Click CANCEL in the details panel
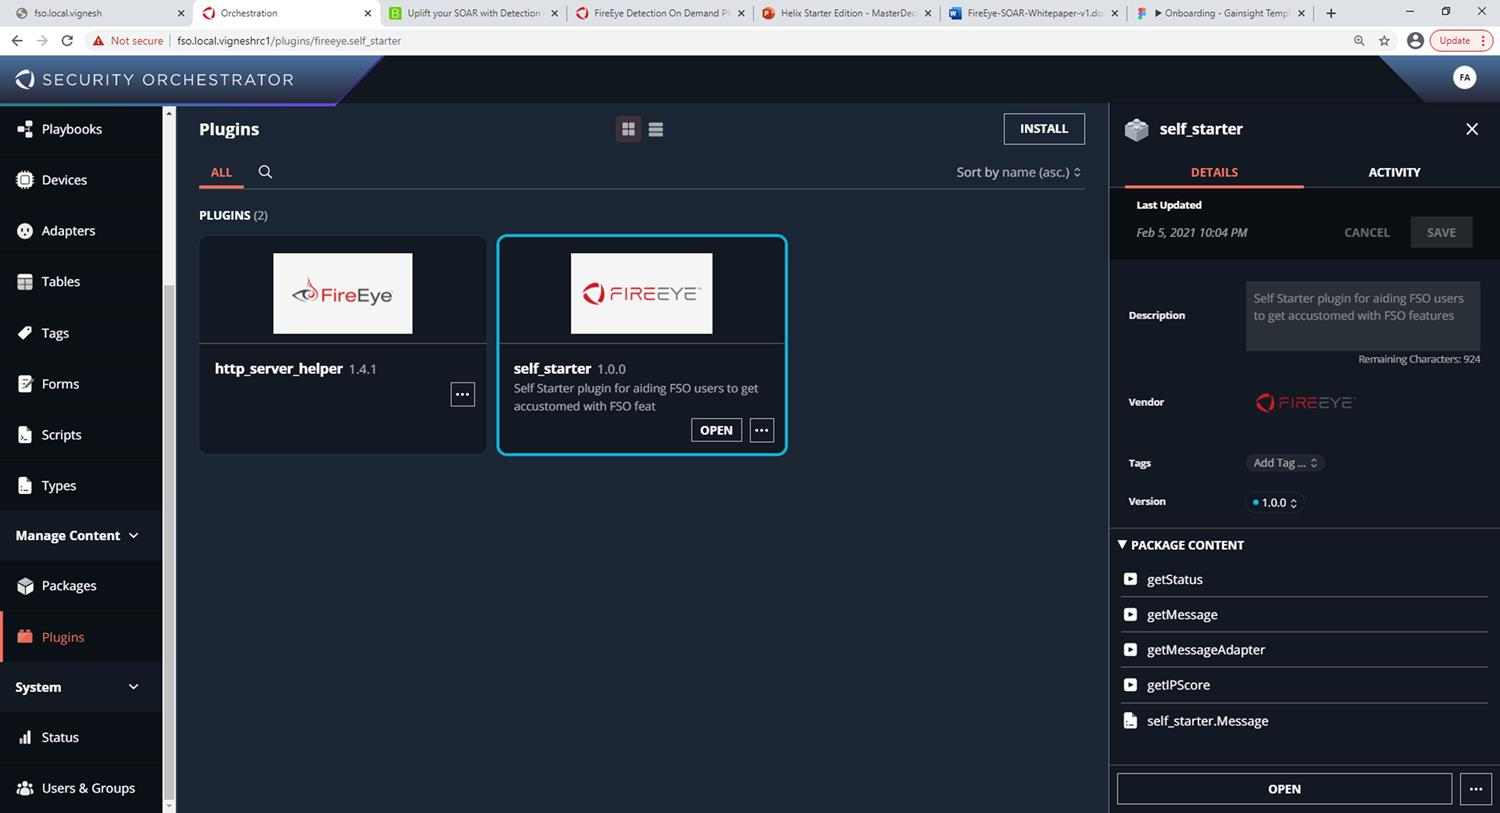The height and width of the screenshot is (813, 1500). (1366, 232)
